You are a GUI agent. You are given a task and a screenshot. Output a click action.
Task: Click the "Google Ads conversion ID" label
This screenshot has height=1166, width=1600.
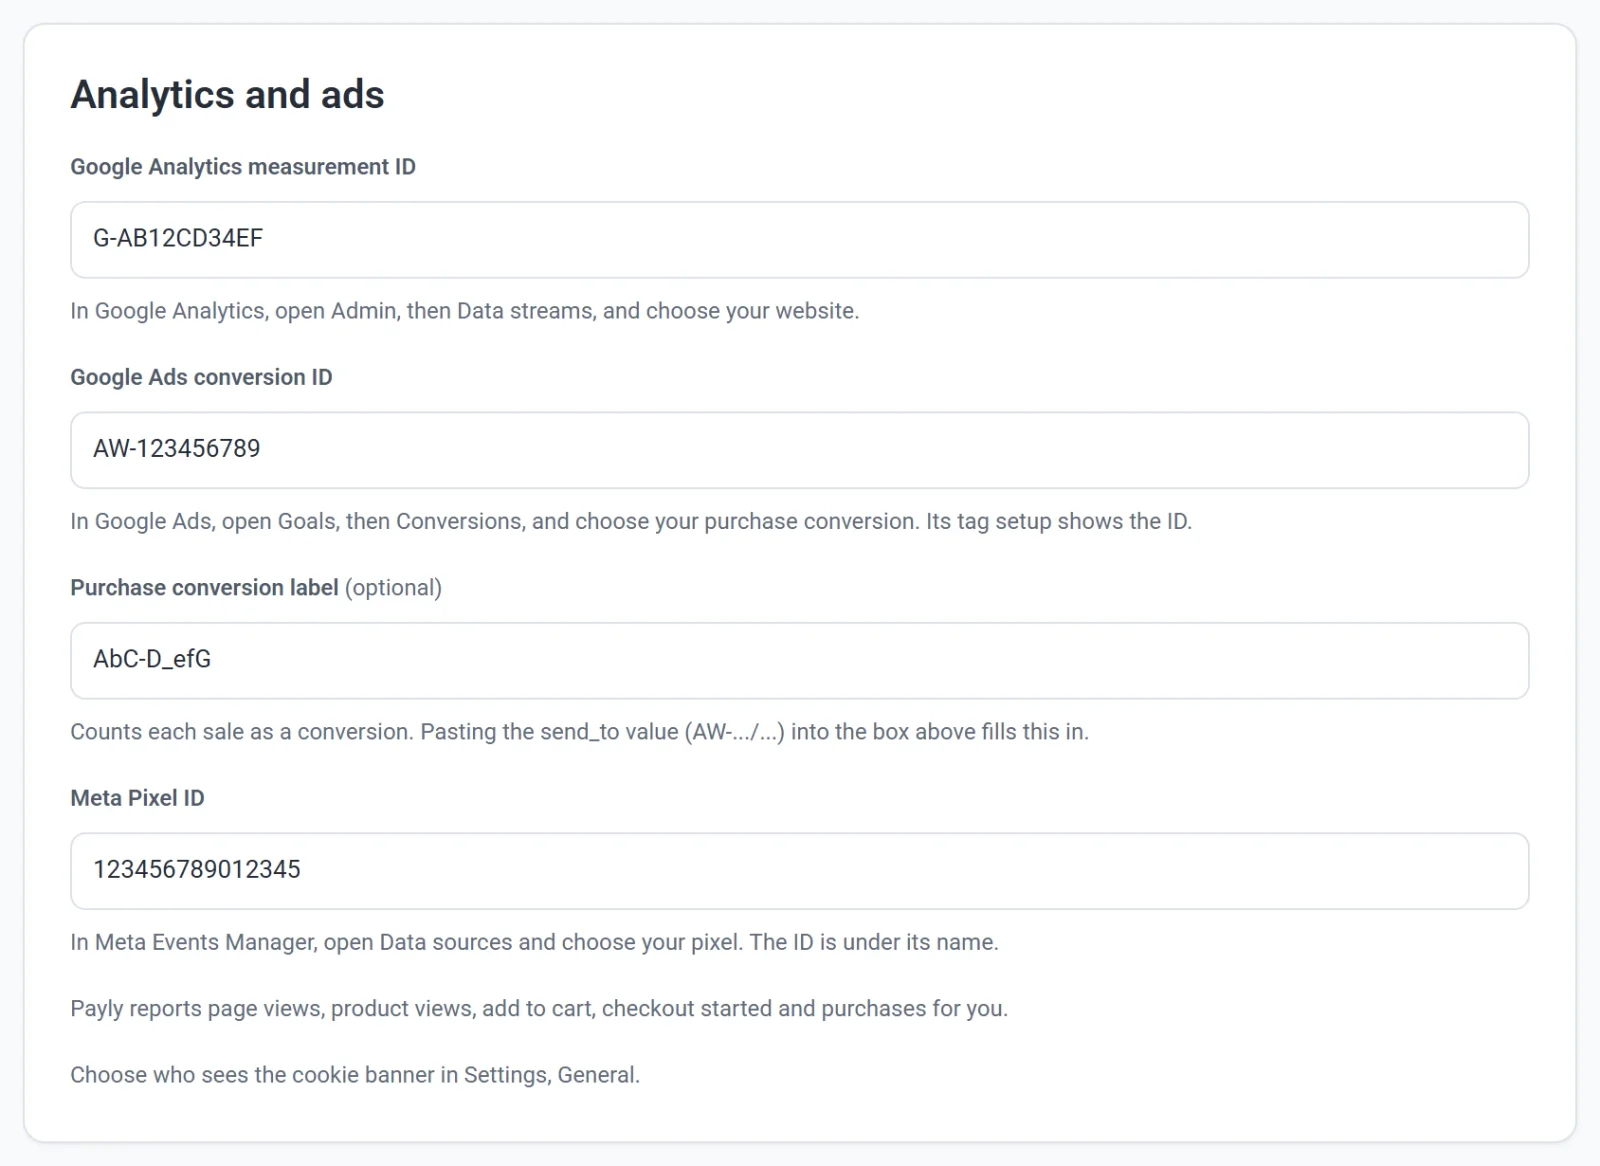tap(201, 377)
